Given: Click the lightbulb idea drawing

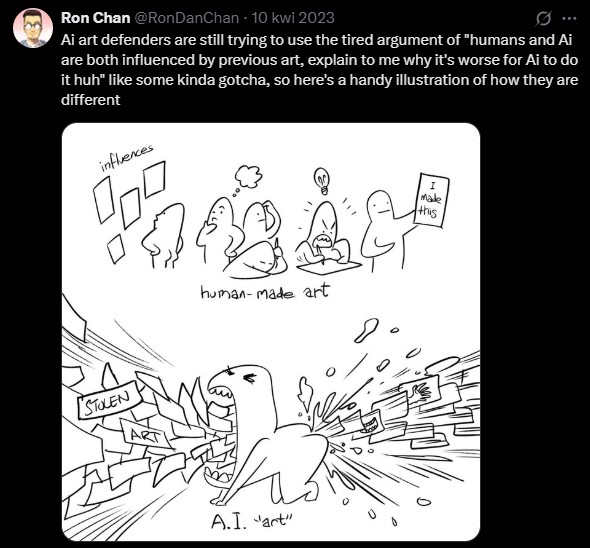Looking at the screenshot, I should point(322,181).
